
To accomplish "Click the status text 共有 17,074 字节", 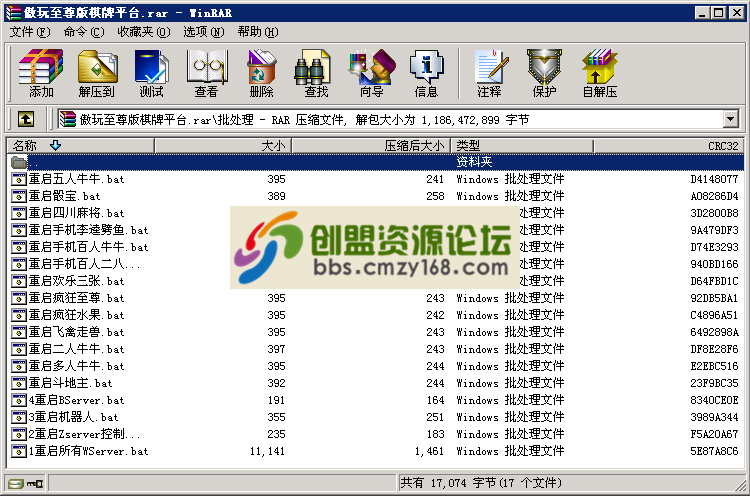I will (448, 483).
